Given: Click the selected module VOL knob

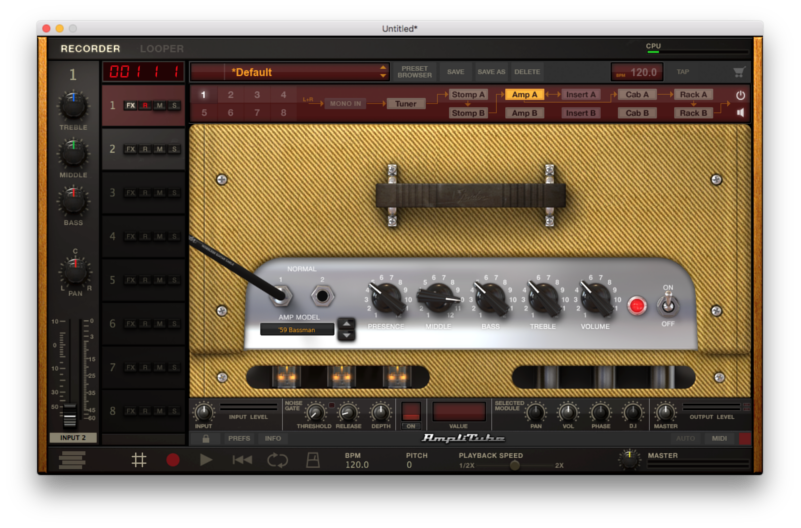Looking at the screenshot, I should [568, 413].
